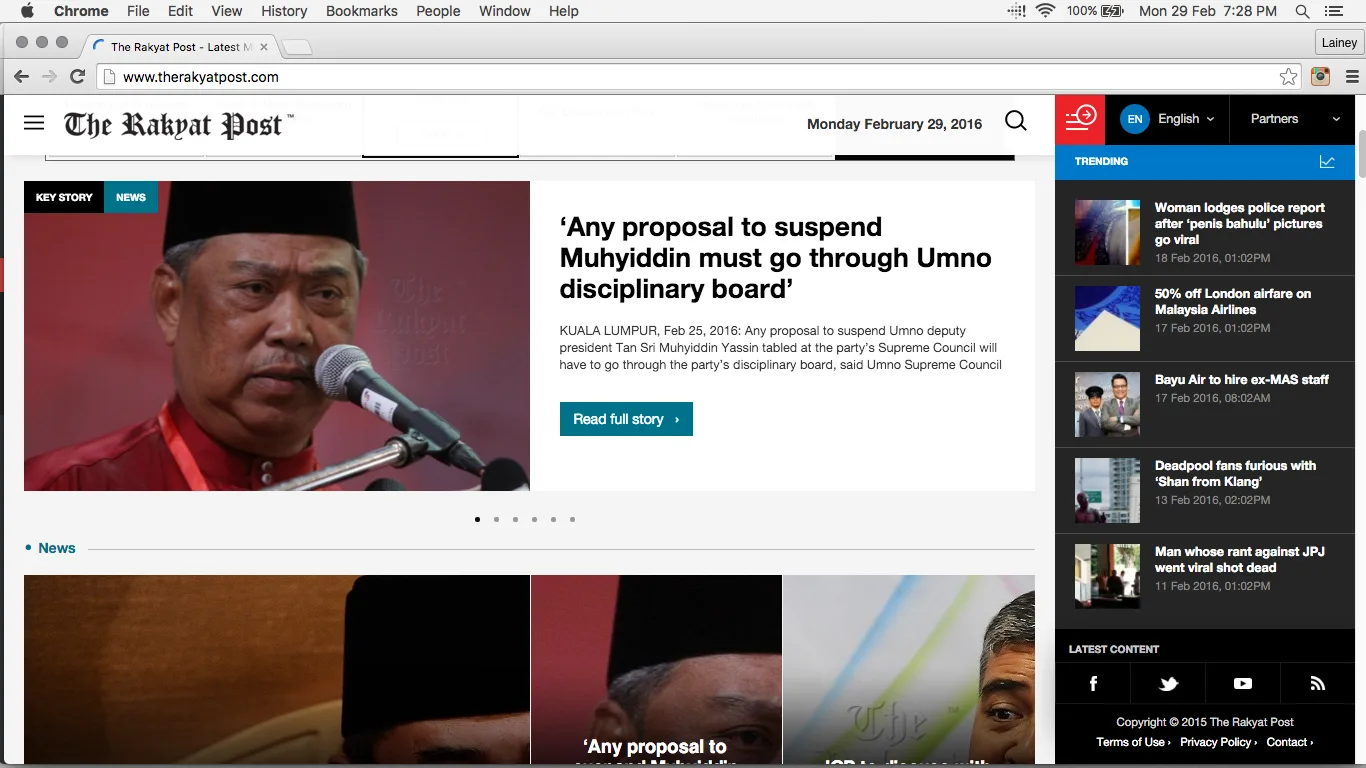This screenshot has height=768, width=1366.
Task: Open the Facebook icon under Latest Content
Action: pos(1093,684)
